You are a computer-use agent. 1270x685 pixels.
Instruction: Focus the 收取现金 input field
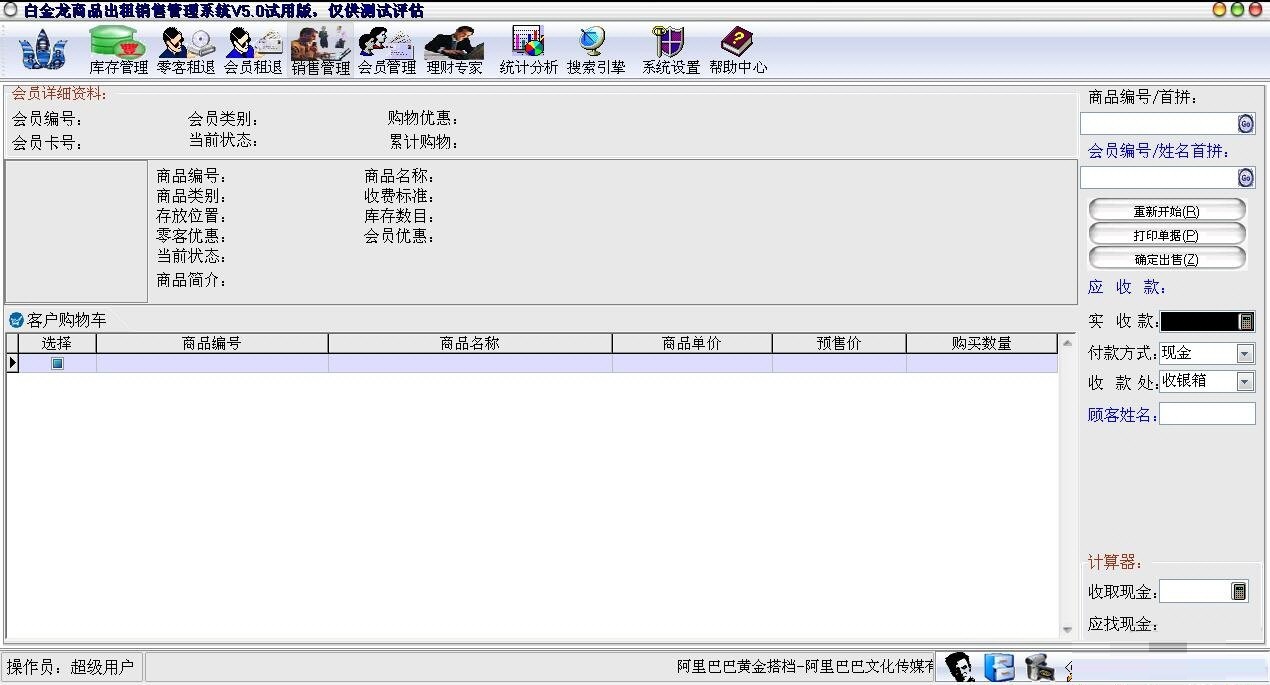point(1195,591)
